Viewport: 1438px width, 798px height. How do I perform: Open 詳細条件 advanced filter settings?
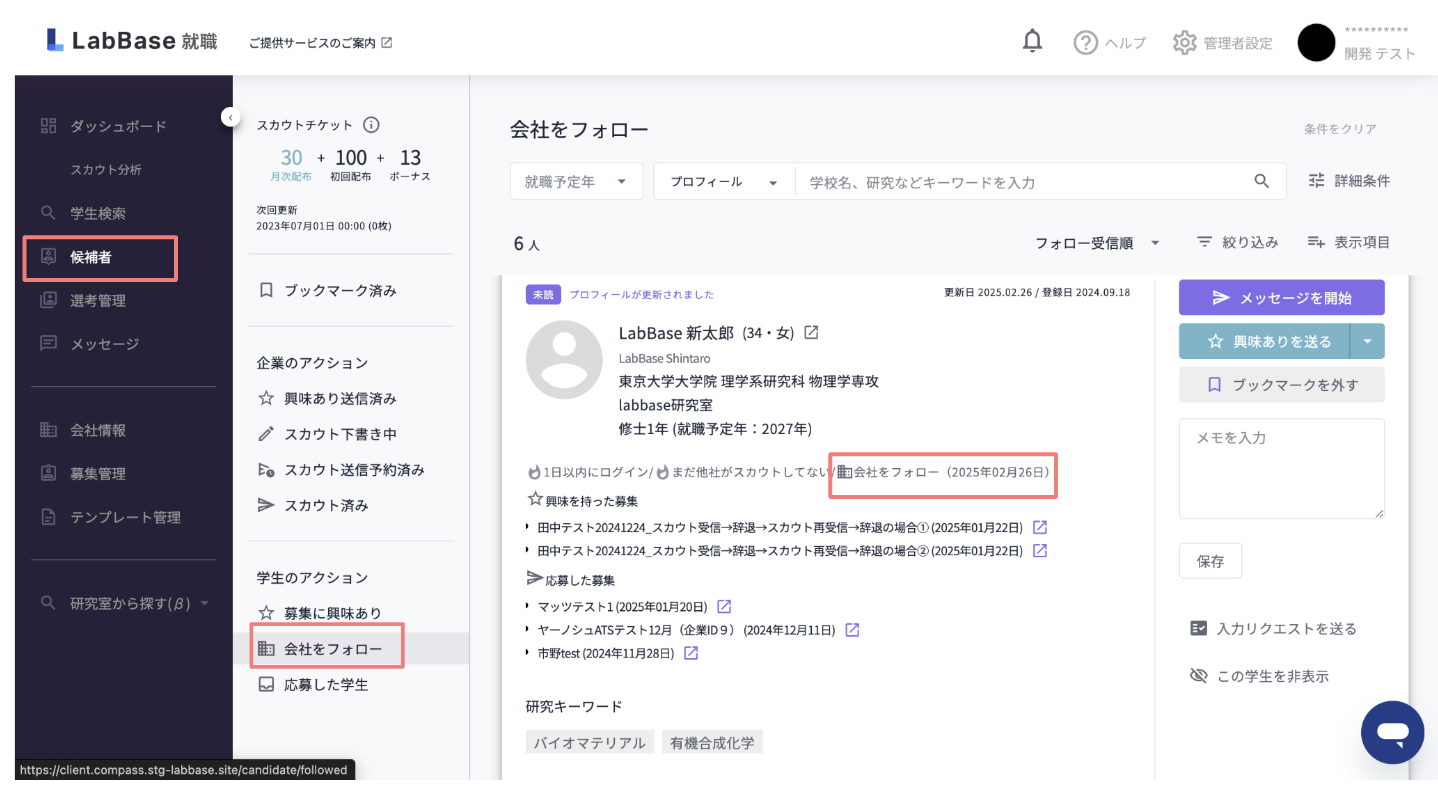[x=1349, y=181]
